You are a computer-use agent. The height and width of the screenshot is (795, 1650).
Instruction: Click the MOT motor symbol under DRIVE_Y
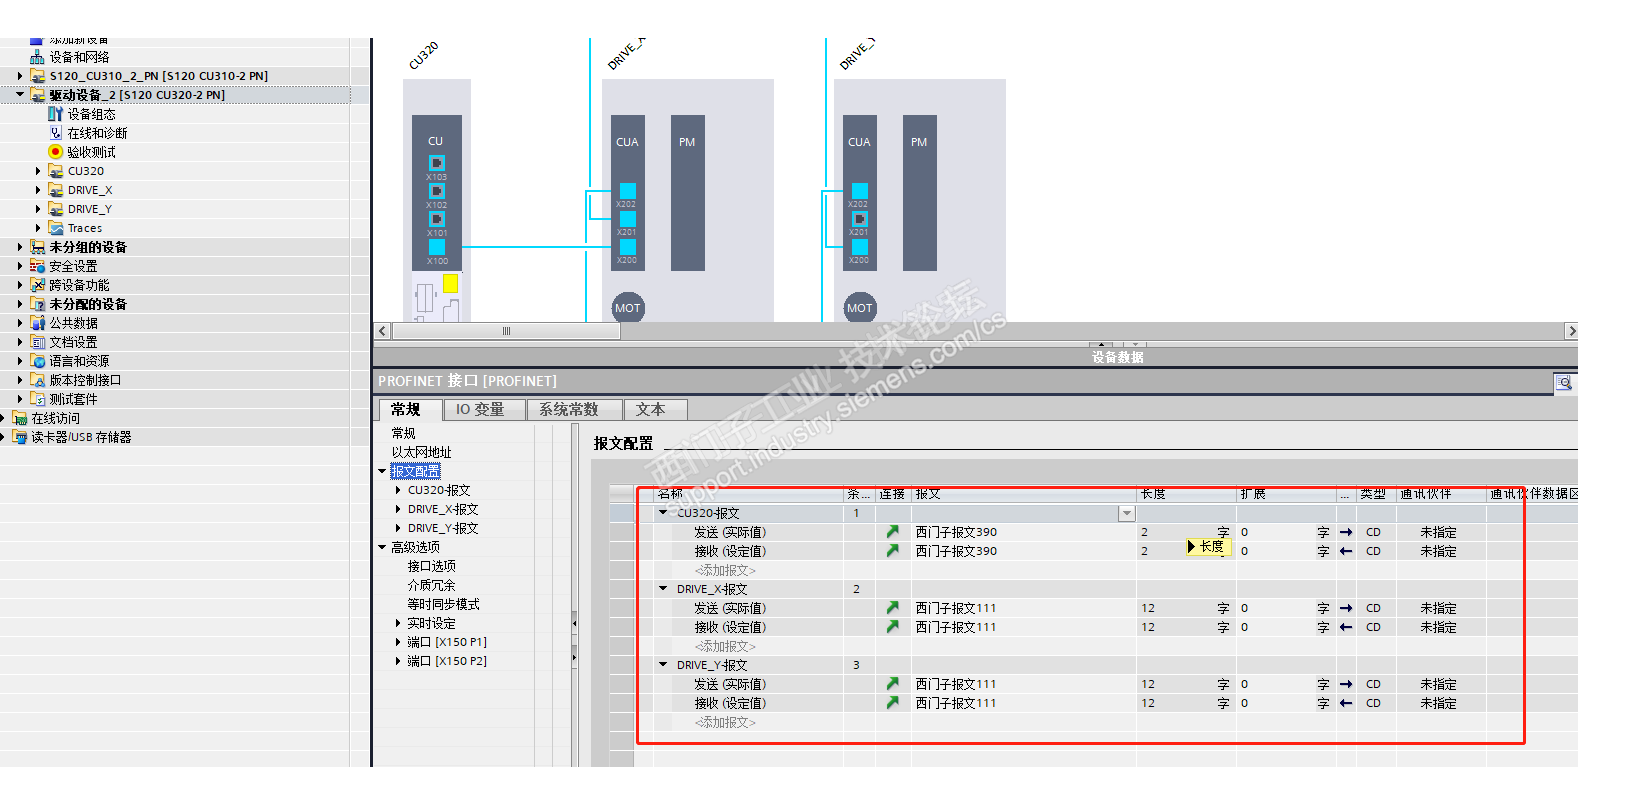(860, 308)
